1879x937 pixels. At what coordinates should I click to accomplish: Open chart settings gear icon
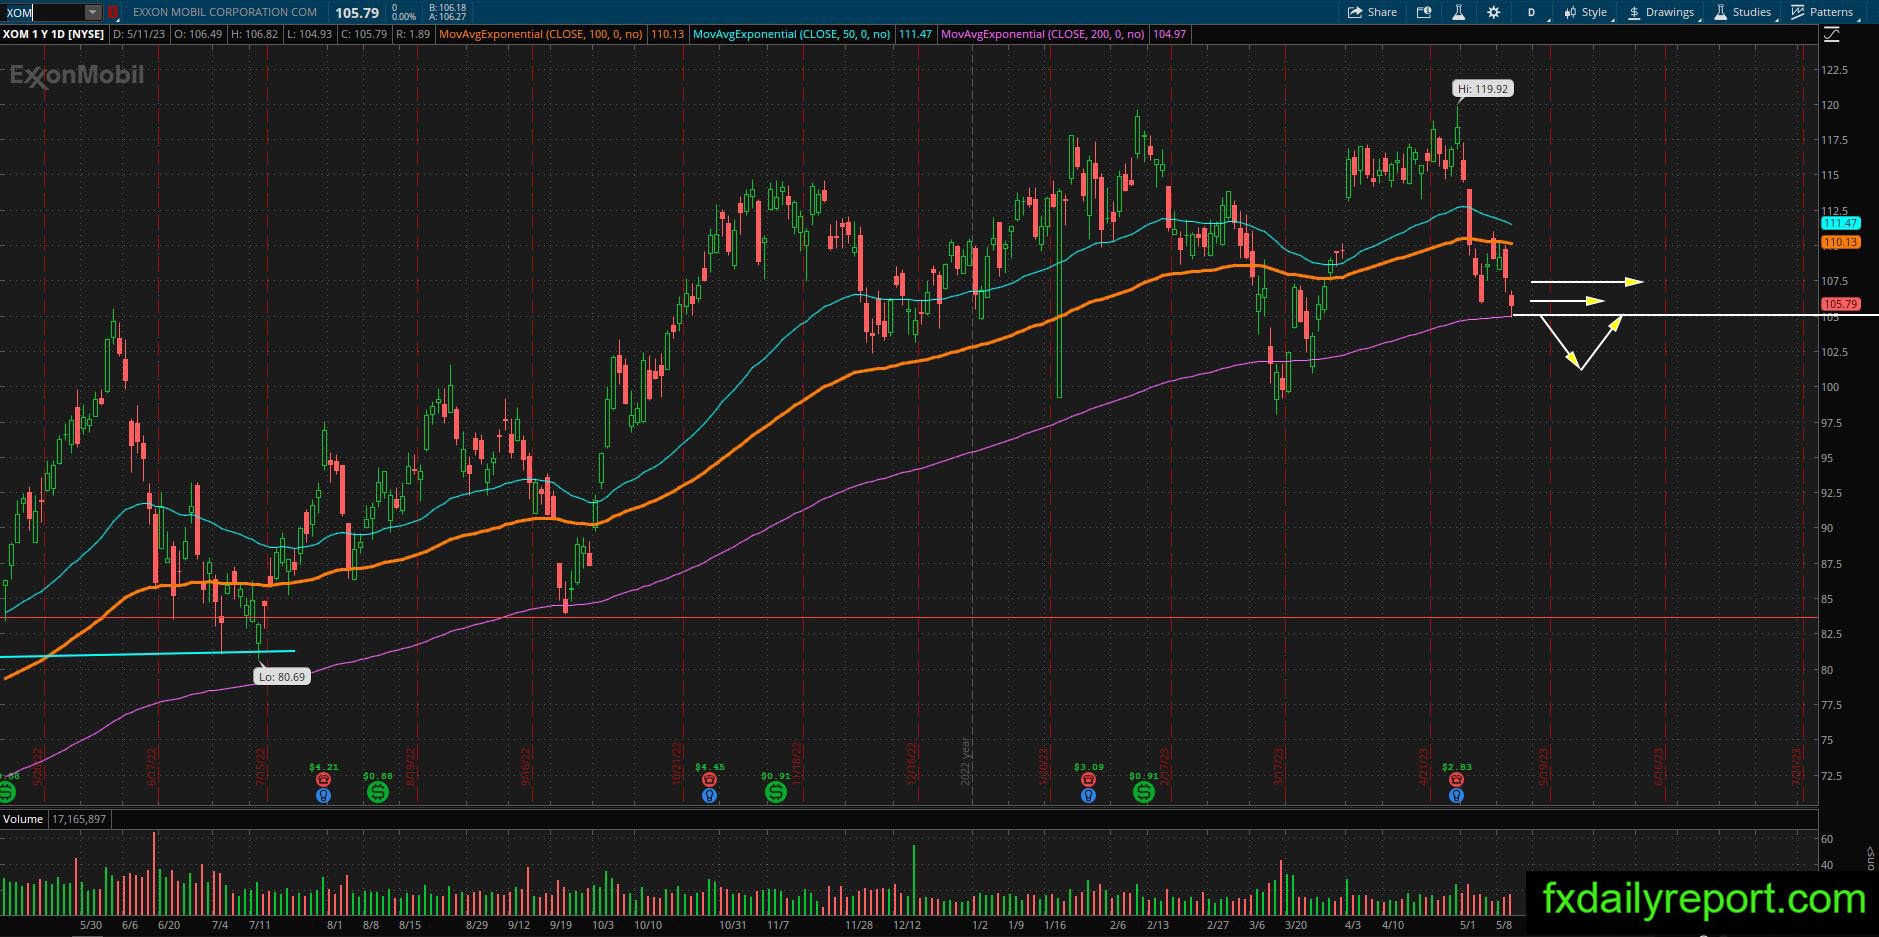pyautogui.click(x=1493, y=12)
